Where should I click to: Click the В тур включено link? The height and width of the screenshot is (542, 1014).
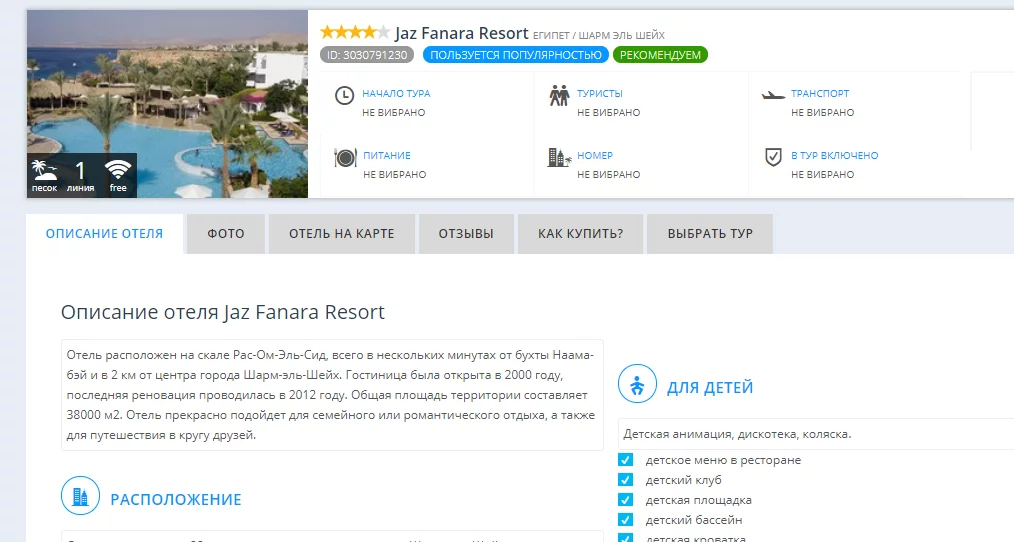834,155
